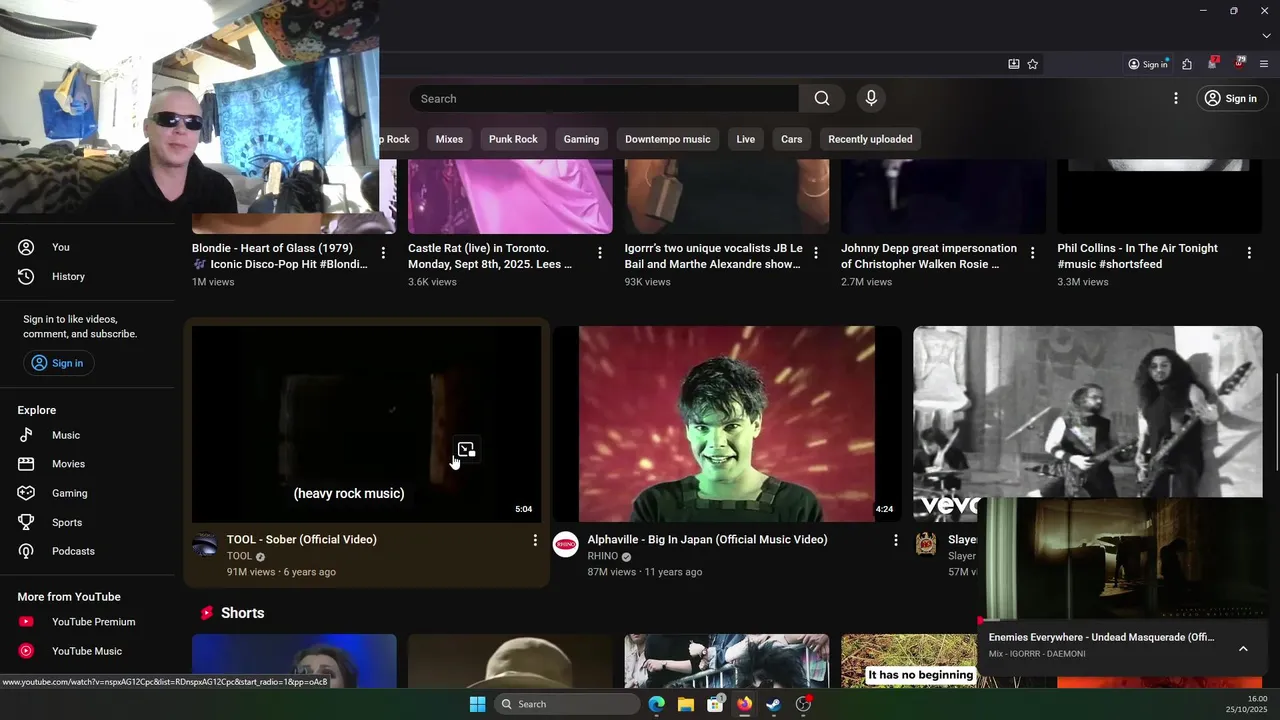Select the Recently uploaded filter chip

[x=870, y=139]
